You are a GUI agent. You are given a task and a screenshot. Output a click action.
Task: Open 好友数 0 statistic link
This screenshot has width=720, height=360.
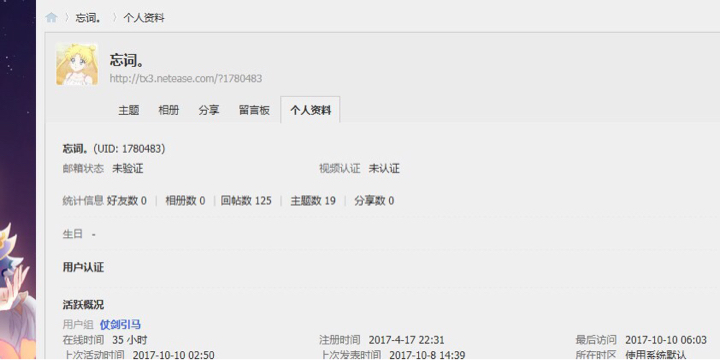127,201
